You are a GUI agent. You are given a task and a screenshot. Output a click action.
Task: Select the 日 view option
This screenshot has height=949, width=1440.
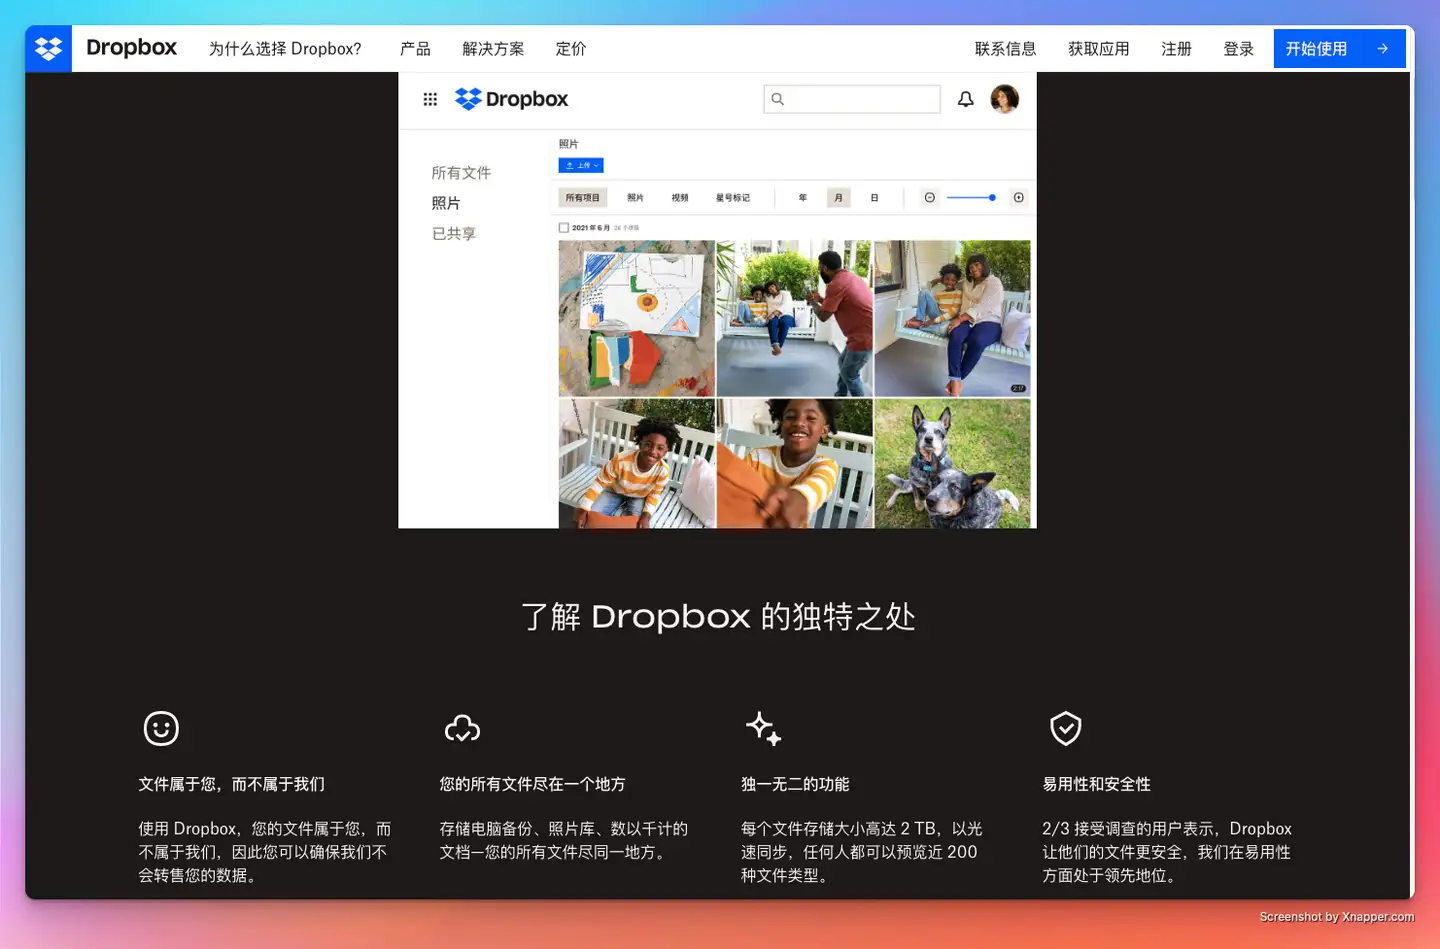(x=874, y=198)
